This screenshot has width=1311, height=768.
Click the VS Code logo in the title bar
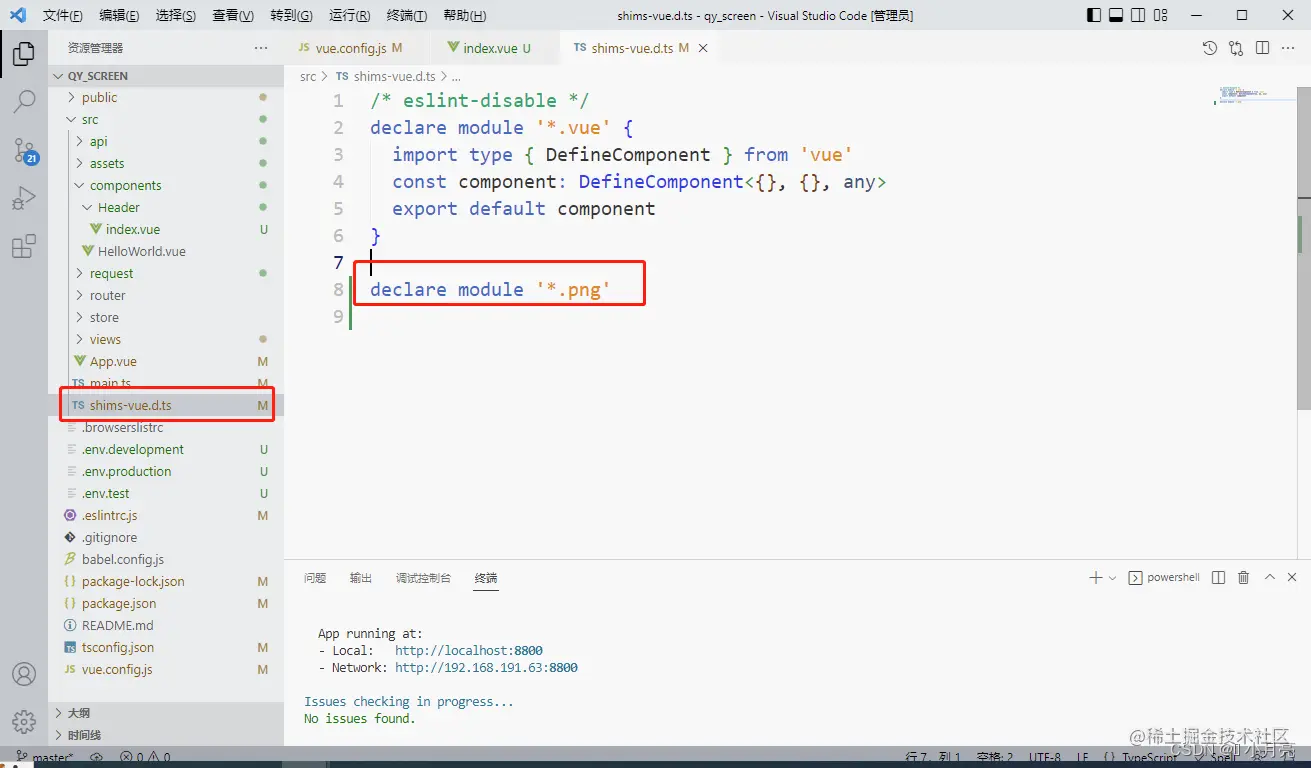(18, 15)
